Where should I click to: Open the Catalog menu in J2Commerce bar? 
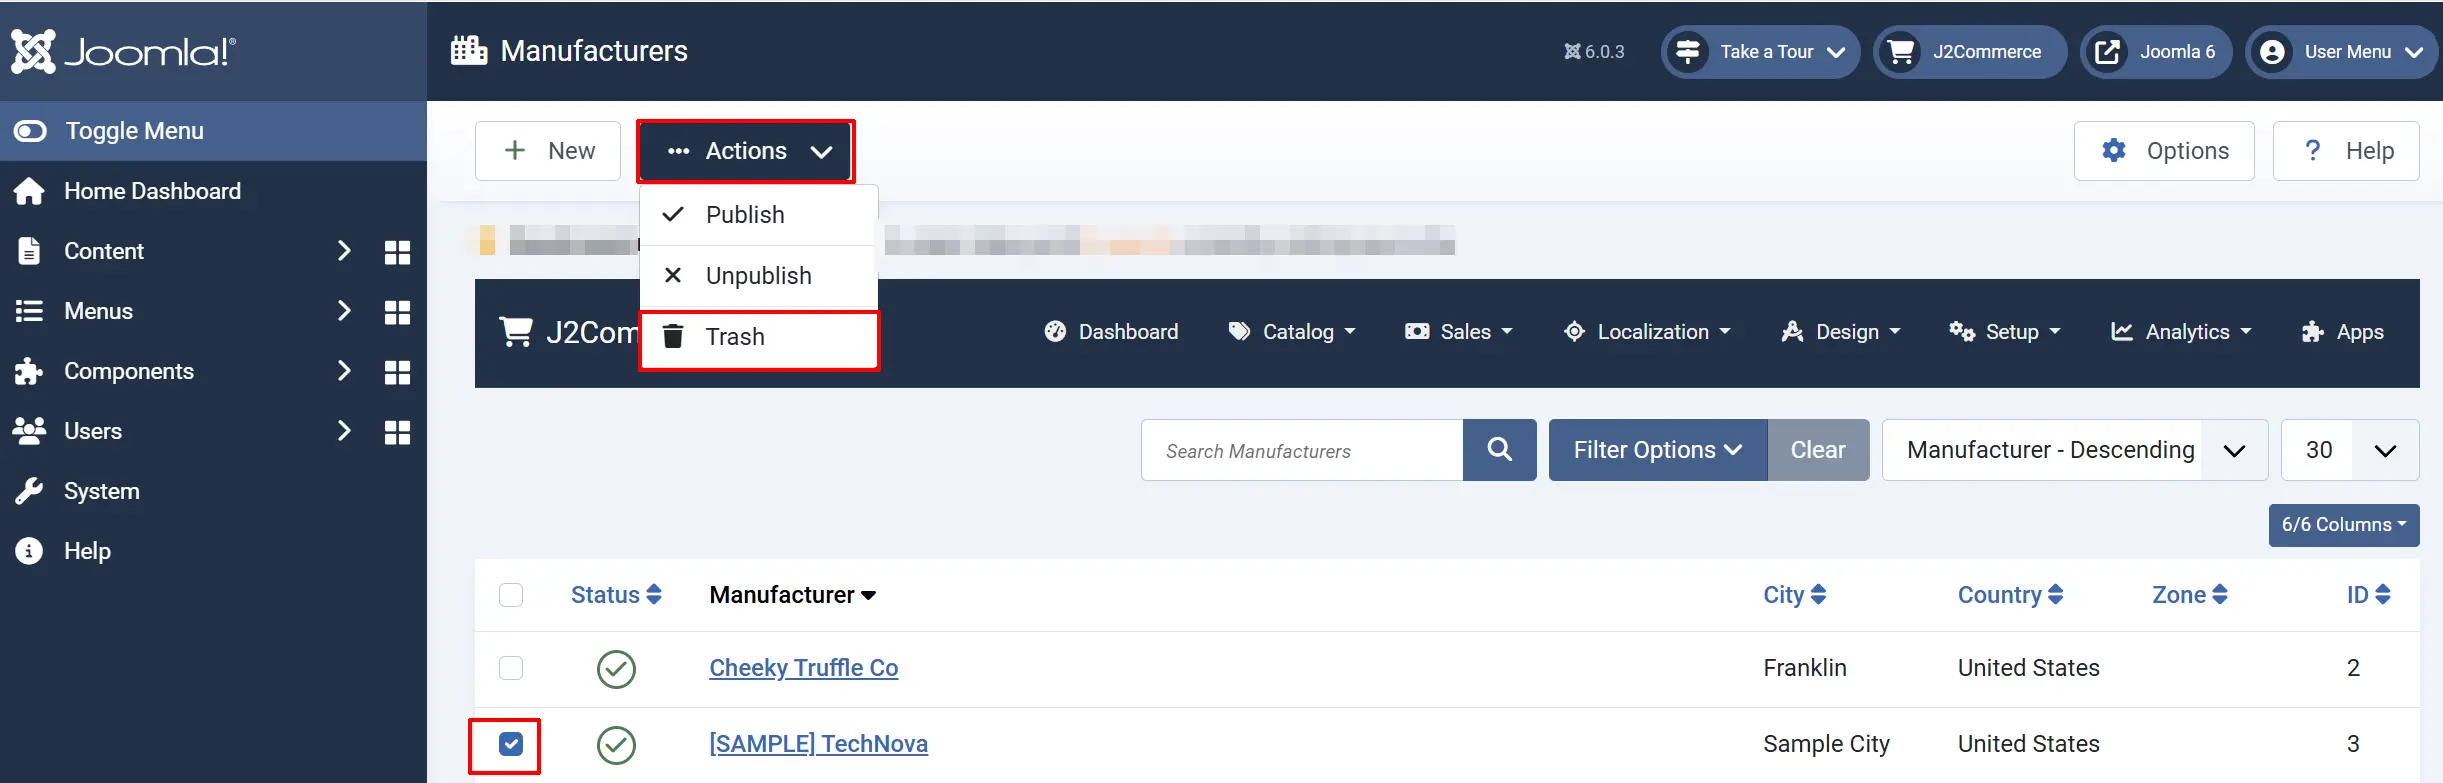pos(1292,332)
